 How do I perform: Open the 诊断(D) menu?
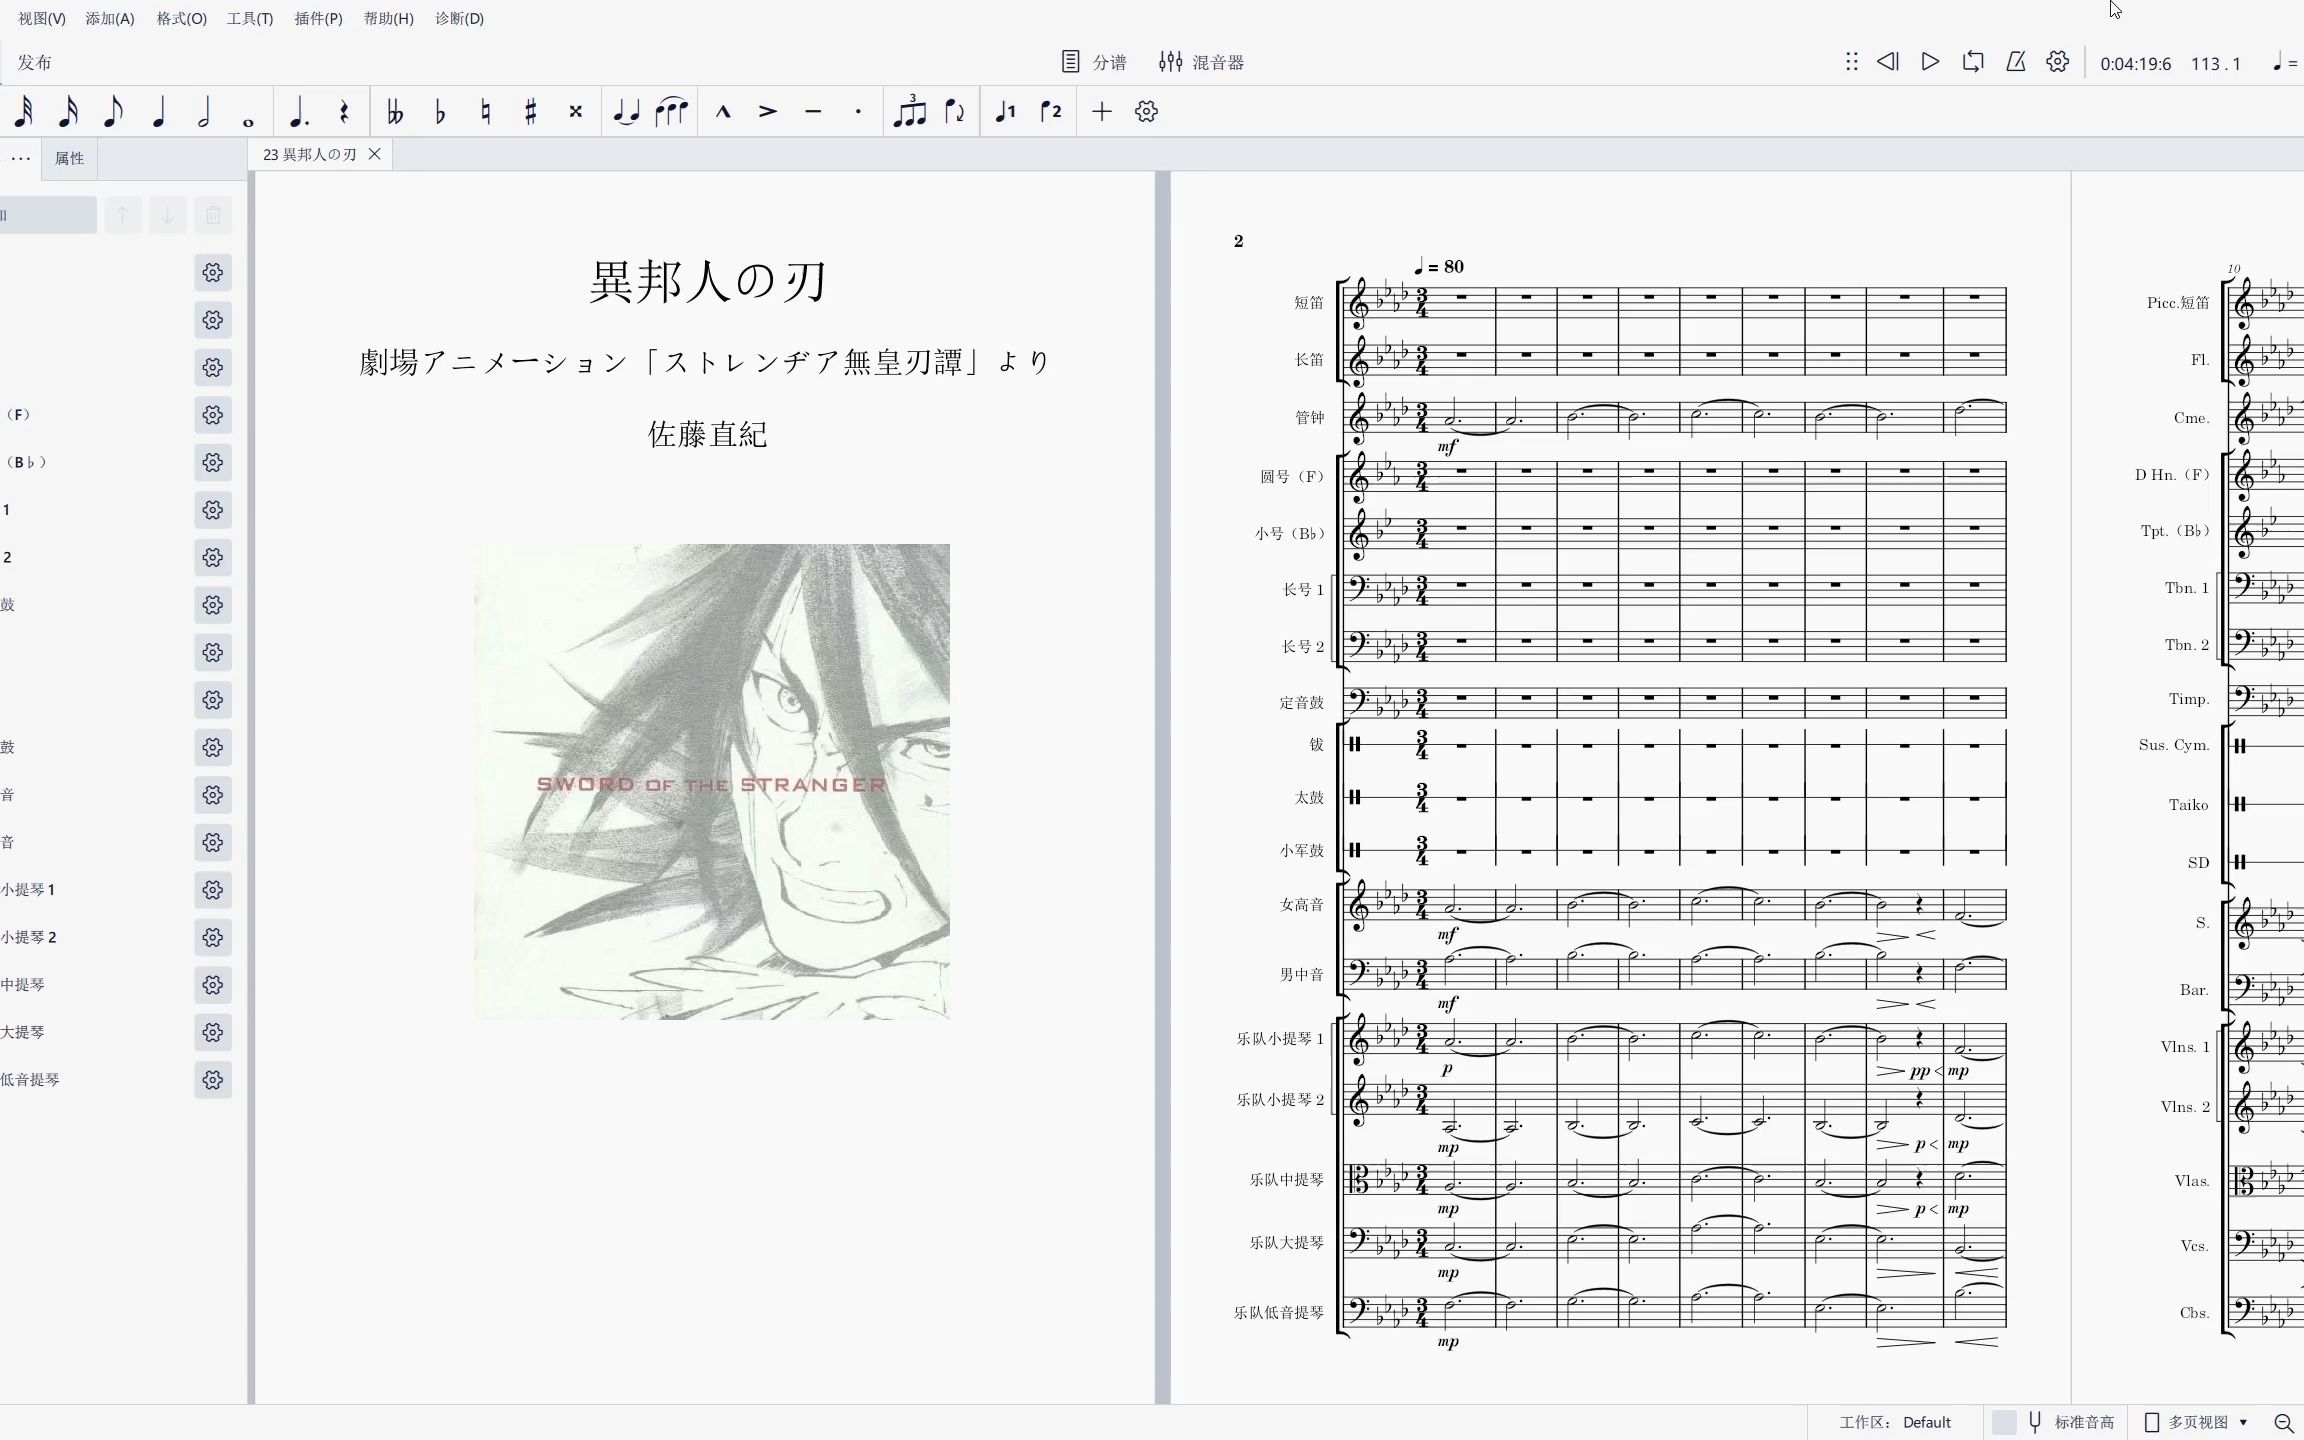[x=460, y=19]
